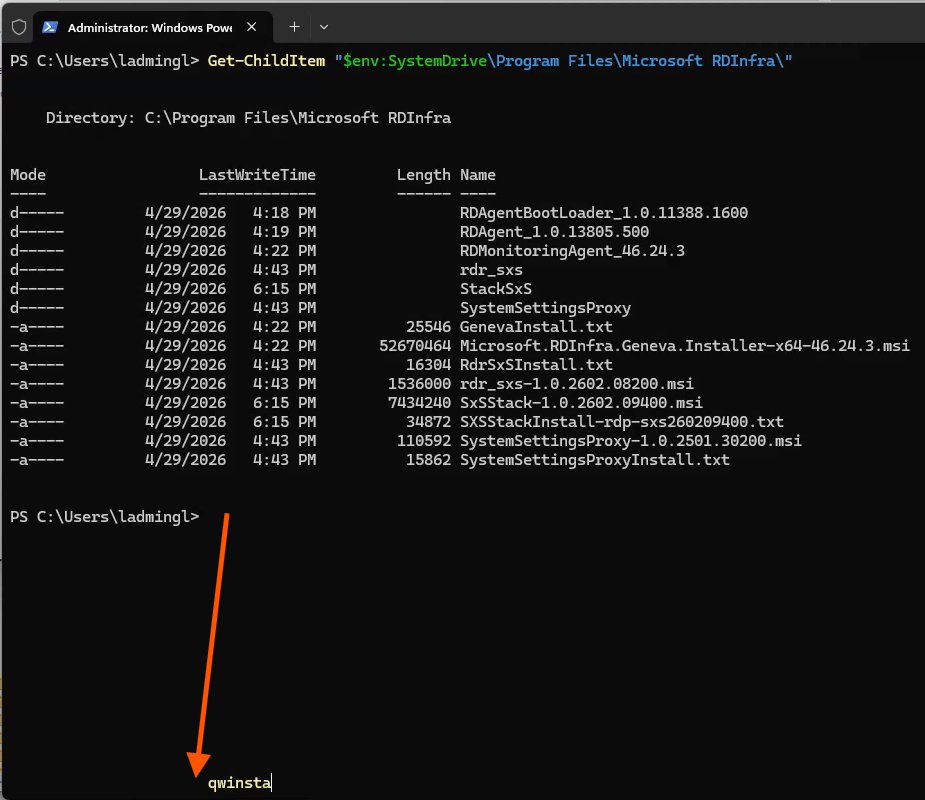Click RDAgent_1.0.13805.500 folder name
This screenshot has width=925, height=800.
tap(555, 232)
